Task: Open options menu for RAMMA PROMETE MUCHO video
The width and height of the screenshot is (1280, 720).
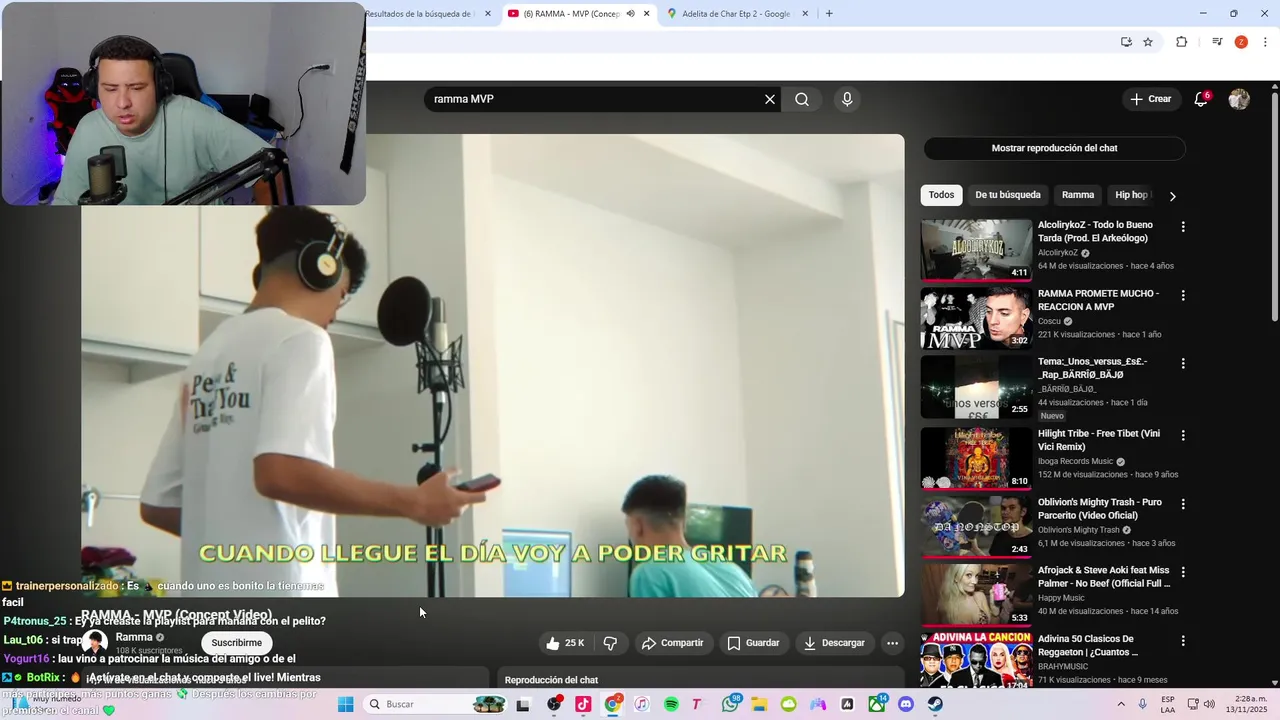Action: coord(1183,296)
